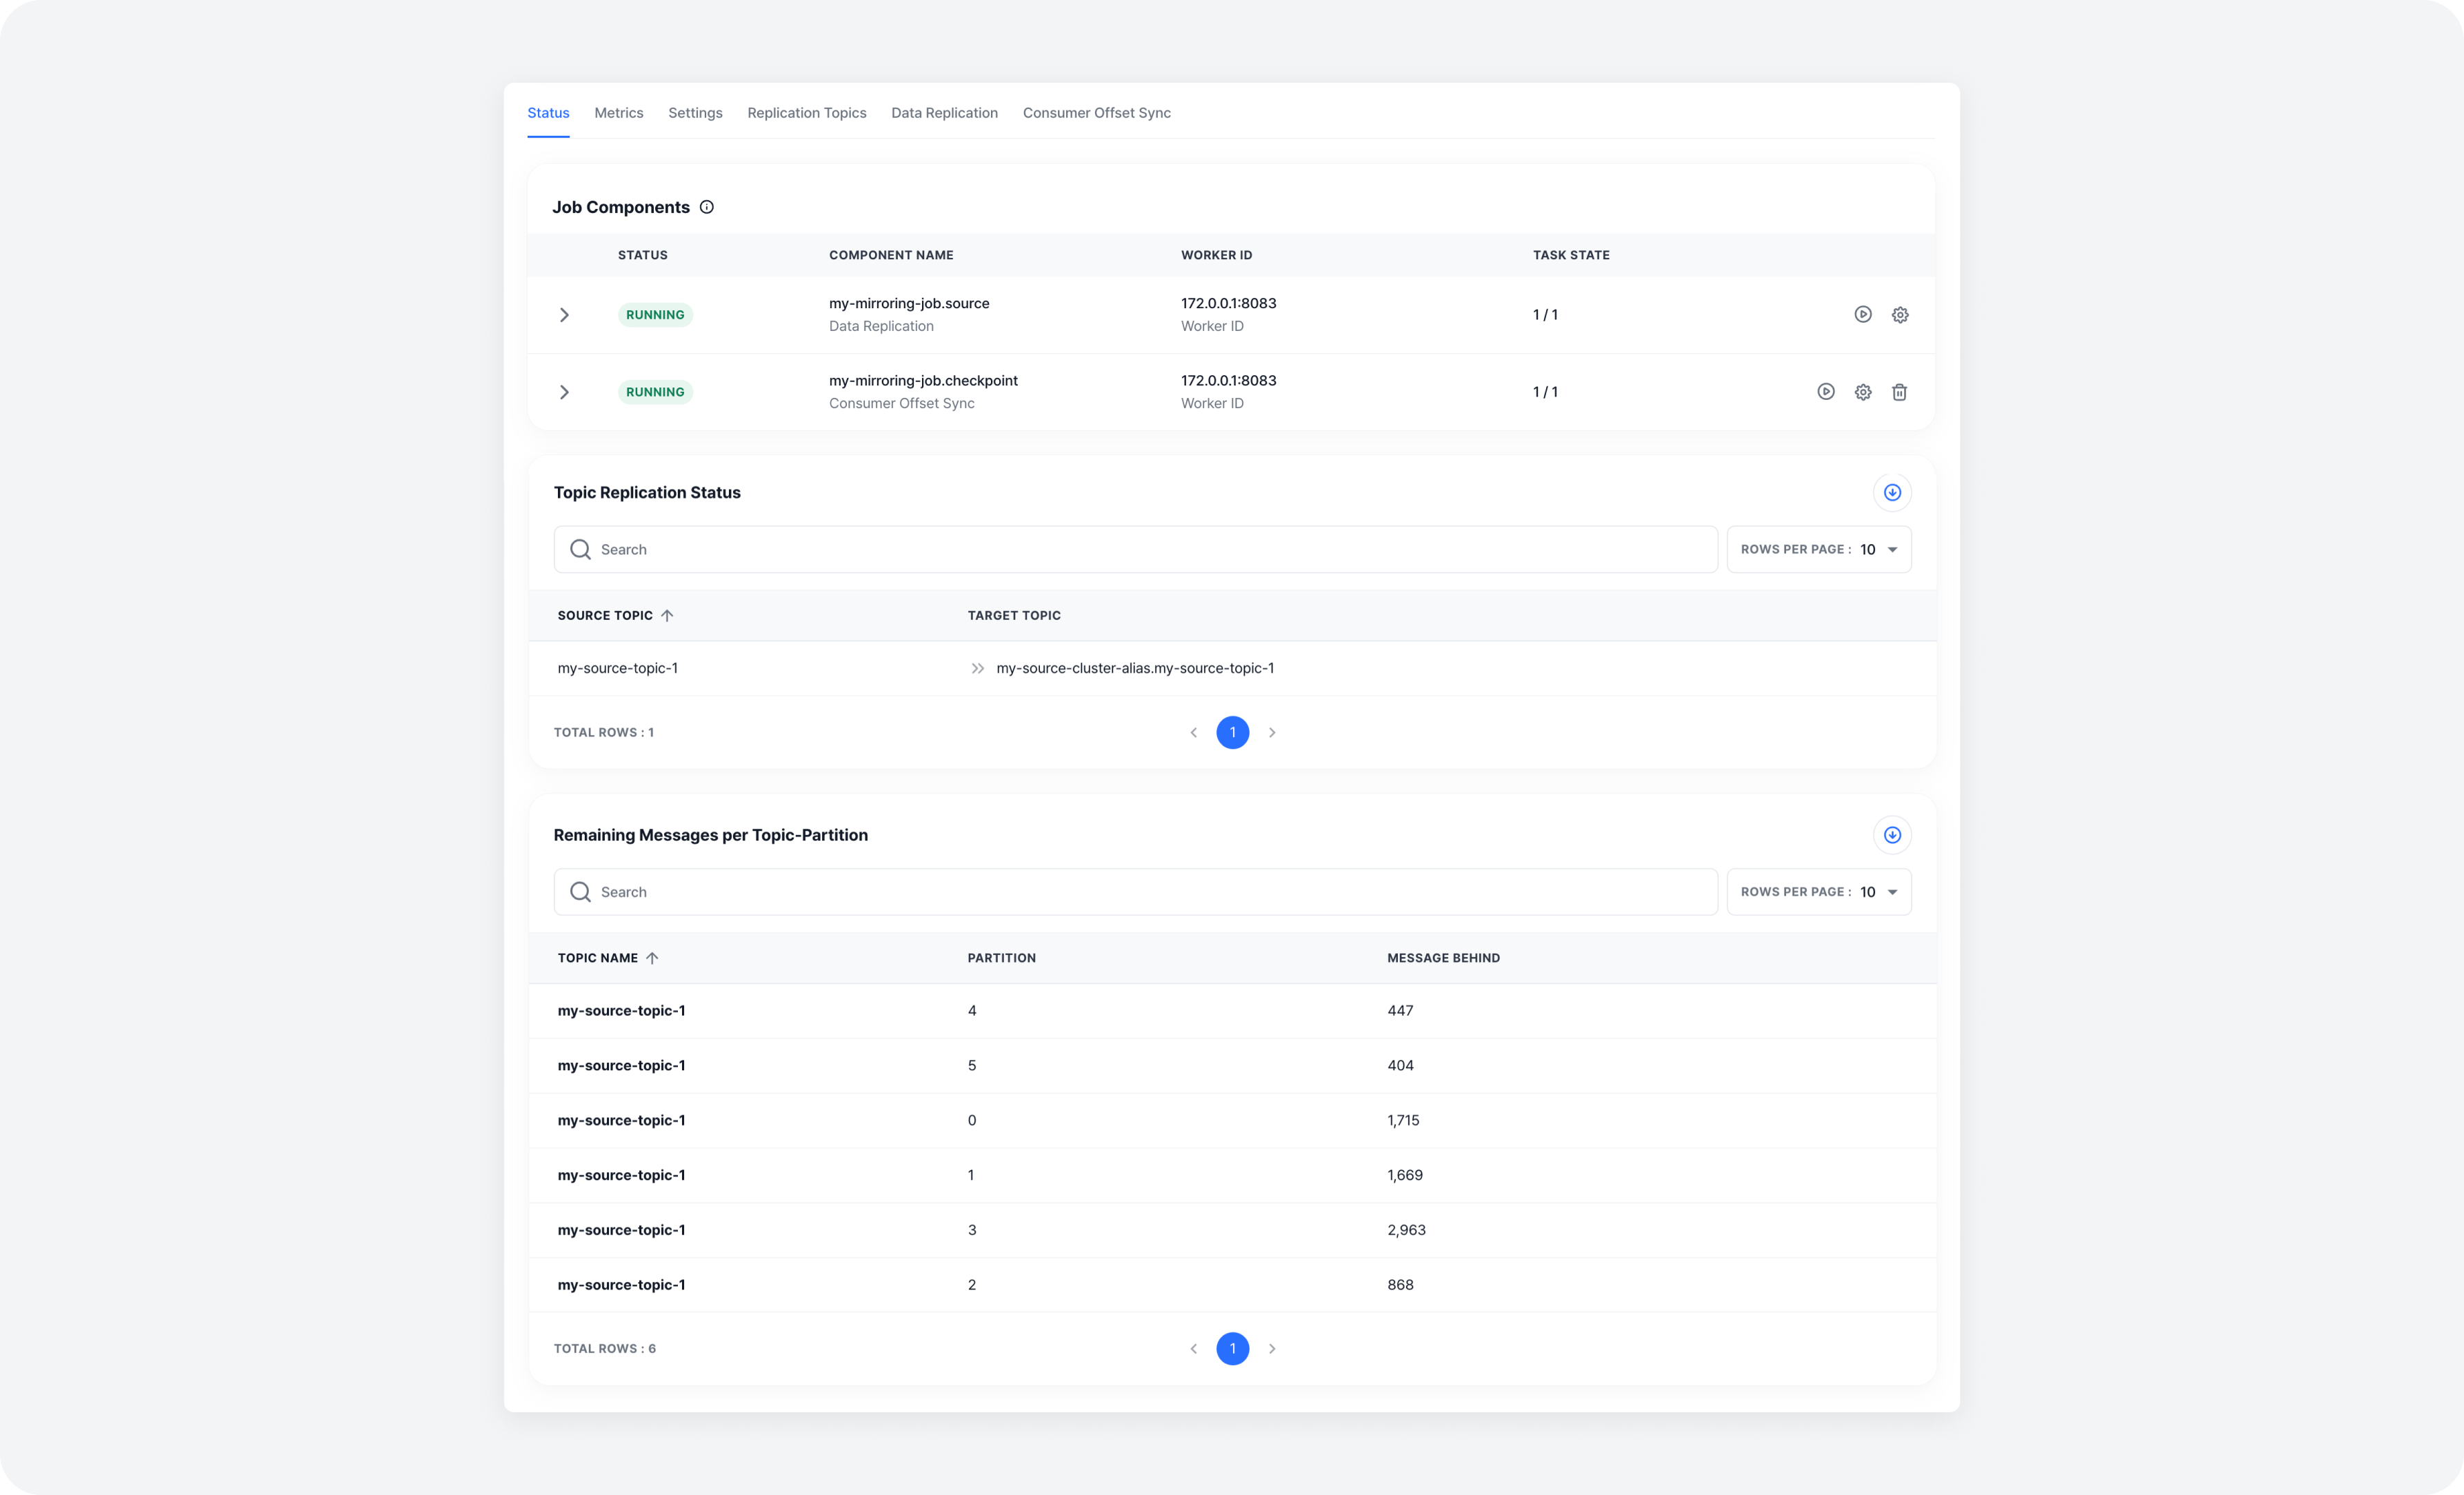This screenshot has height=1495, width=2464.
Task: Click the Partition column header
Action: (1001, 958)
